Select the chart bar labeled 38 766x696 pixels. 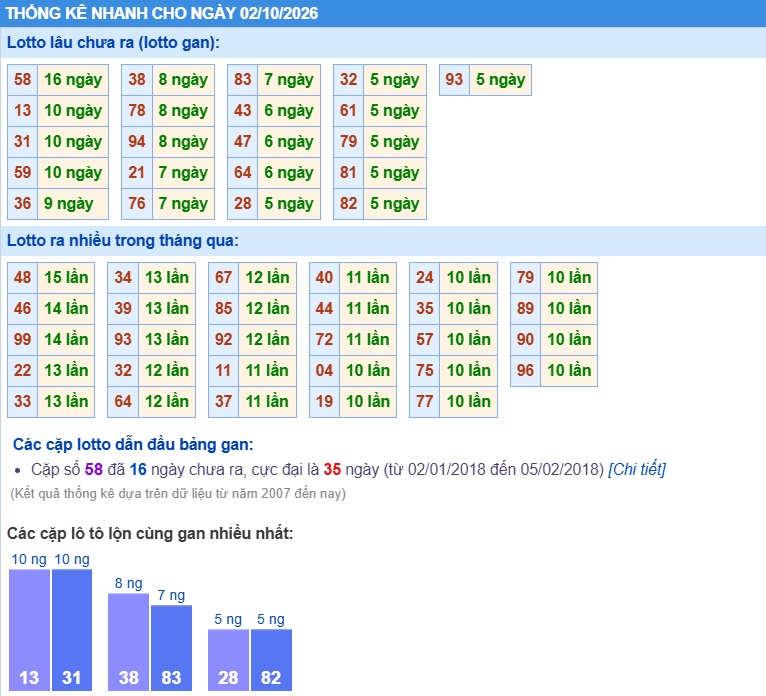click(128, 642)
